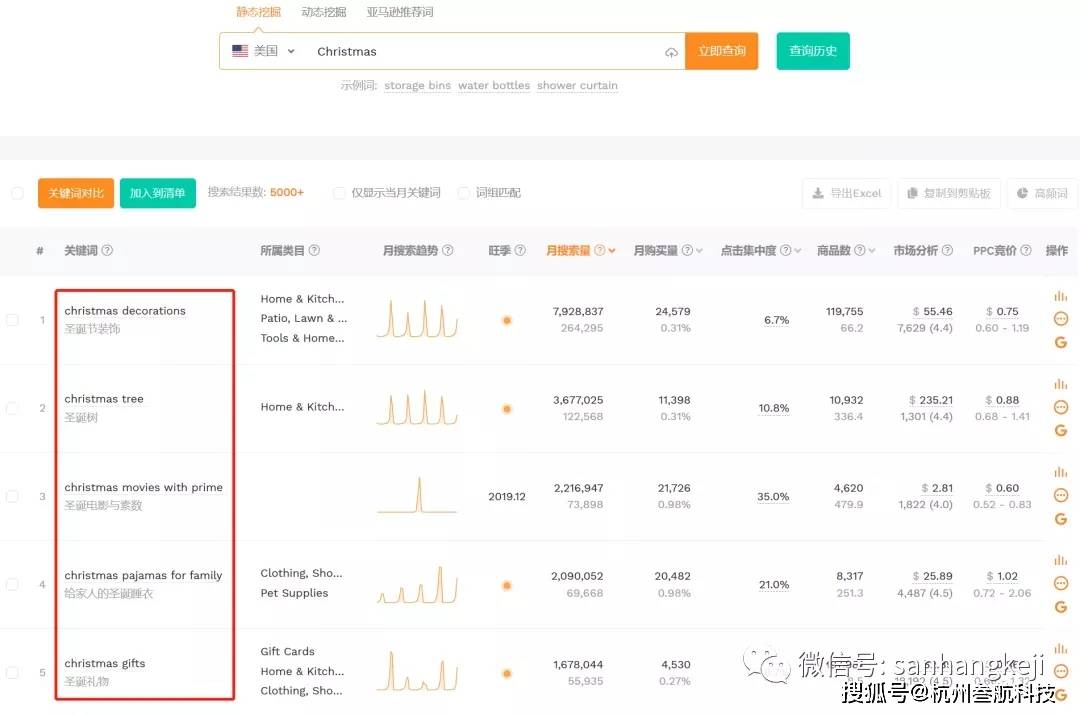
Task: Click the Christmas keyword search field
Action: [485, 51]
